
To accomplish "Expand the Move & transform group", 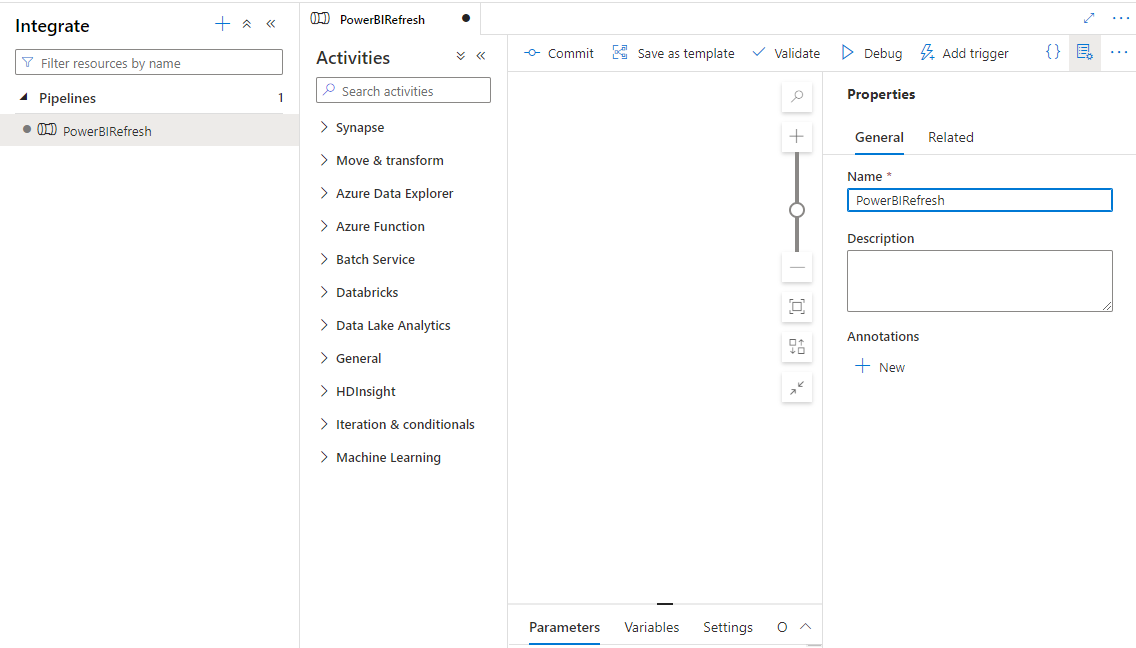I will pos(324,160).
